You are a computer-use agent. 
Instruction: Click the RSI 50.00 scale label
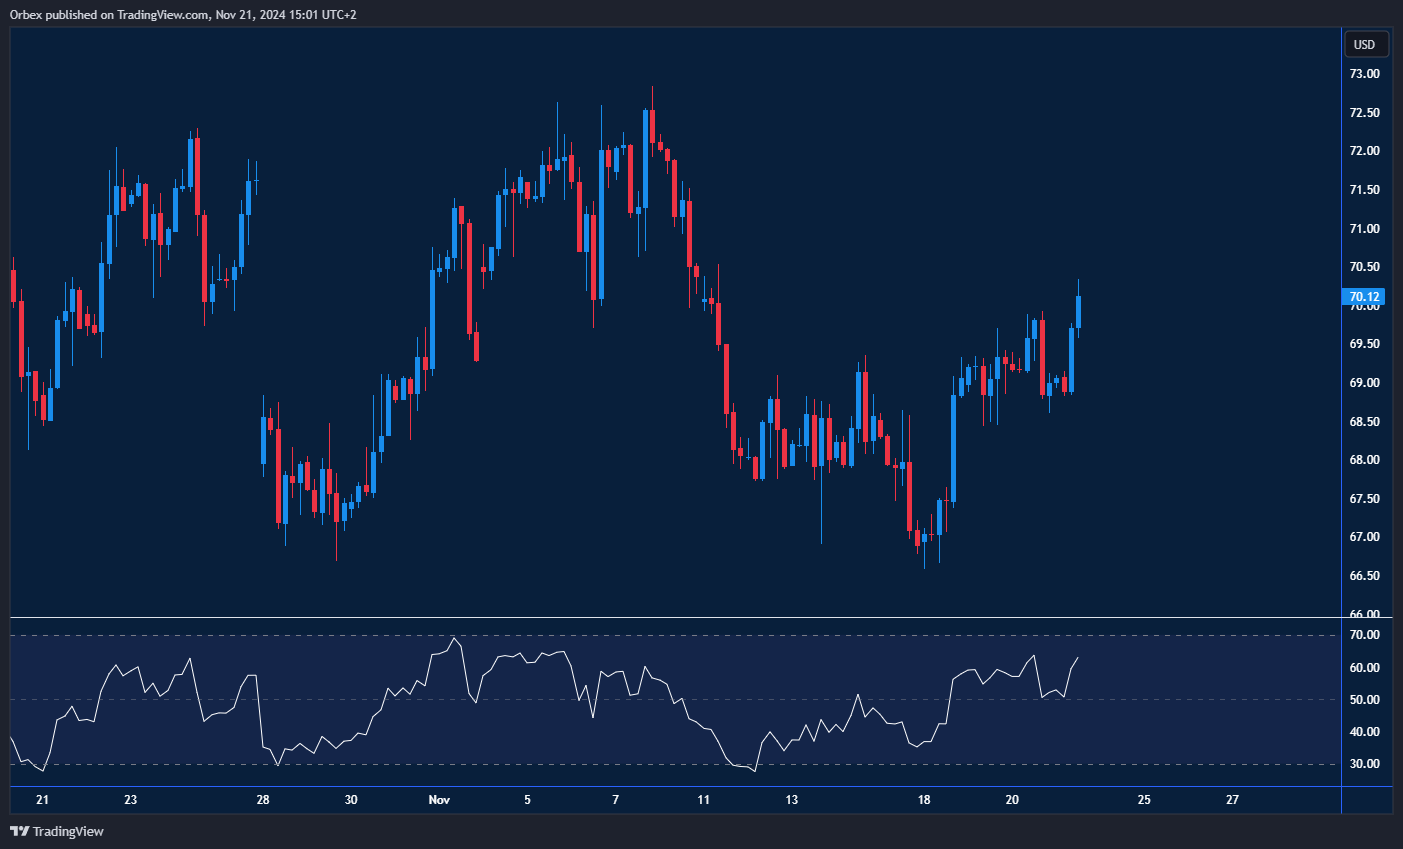1364,700
